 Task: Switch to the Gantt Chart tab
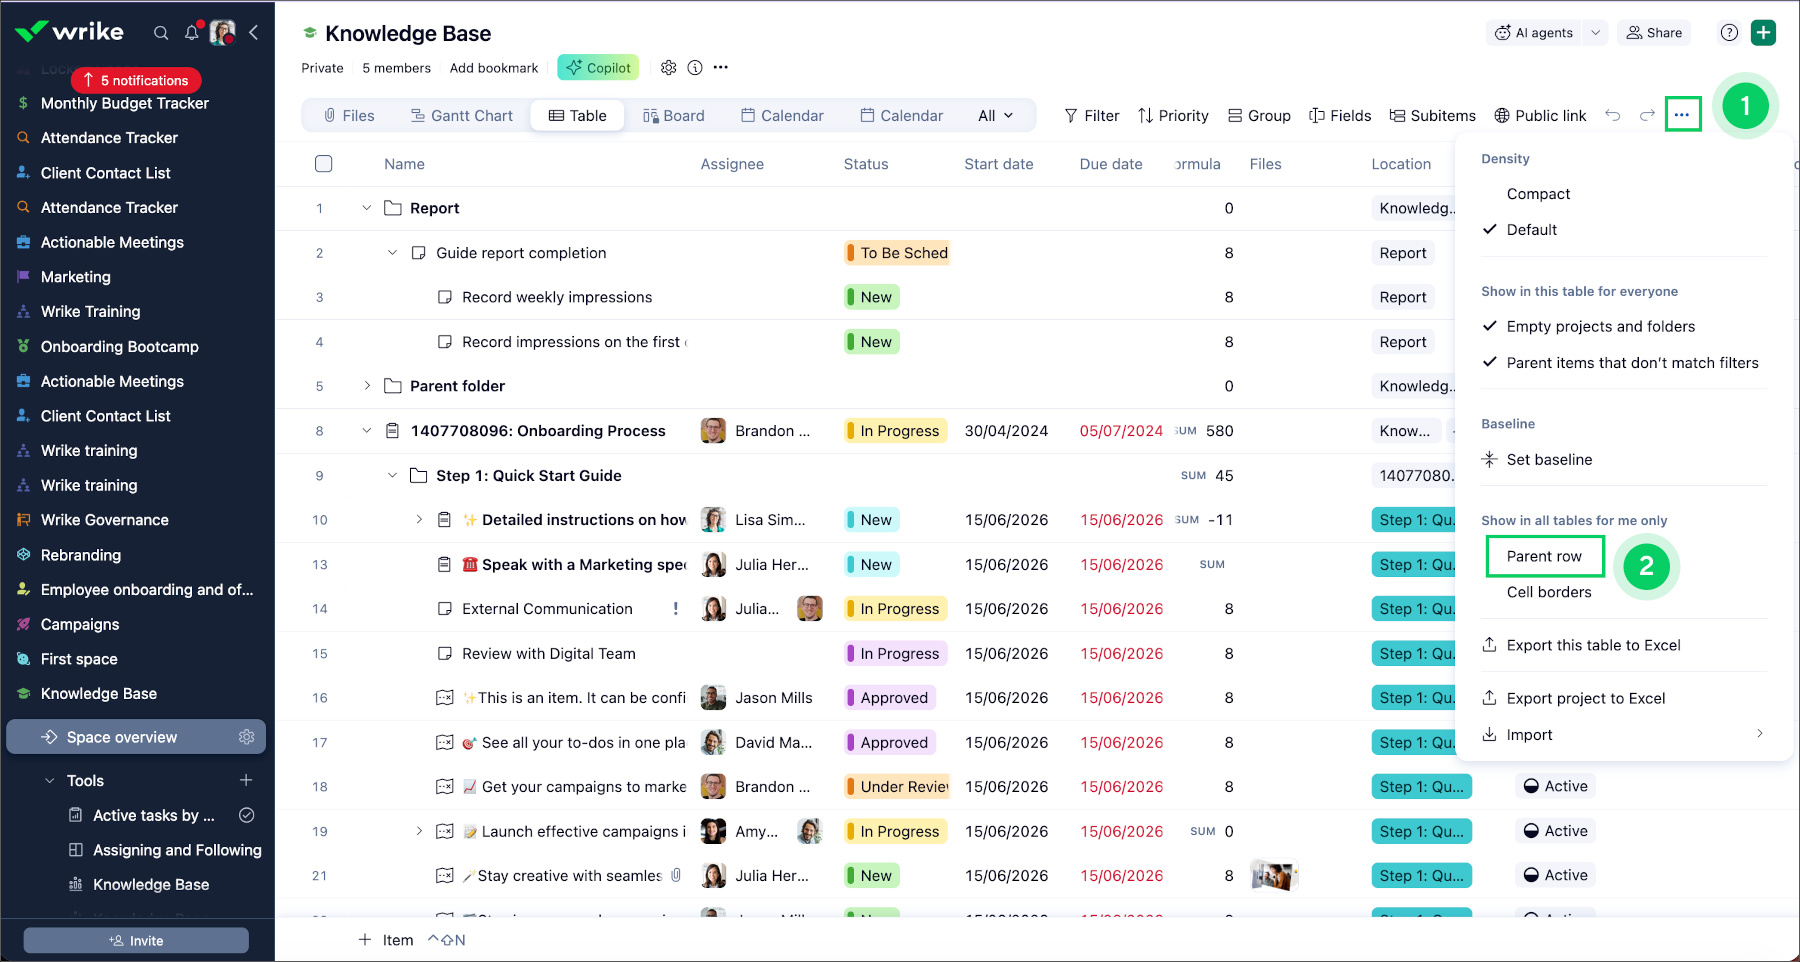pyautogui.click(x=462, y=116)
